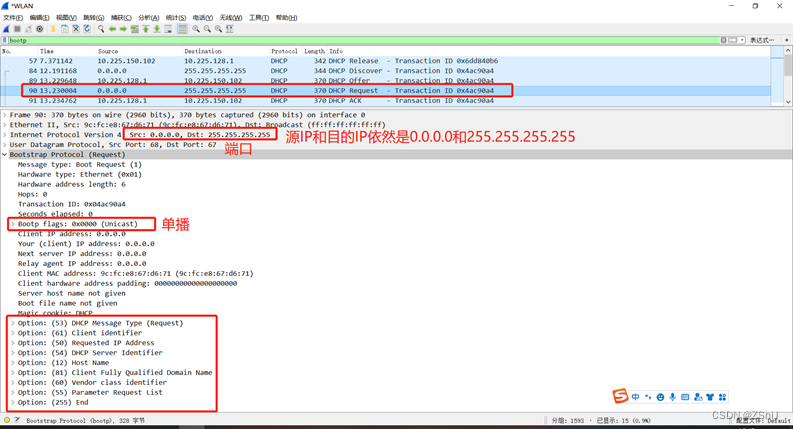Screen dimensions: 793x429
Task: Jump to the first packet
Action: tap(146, 29)
